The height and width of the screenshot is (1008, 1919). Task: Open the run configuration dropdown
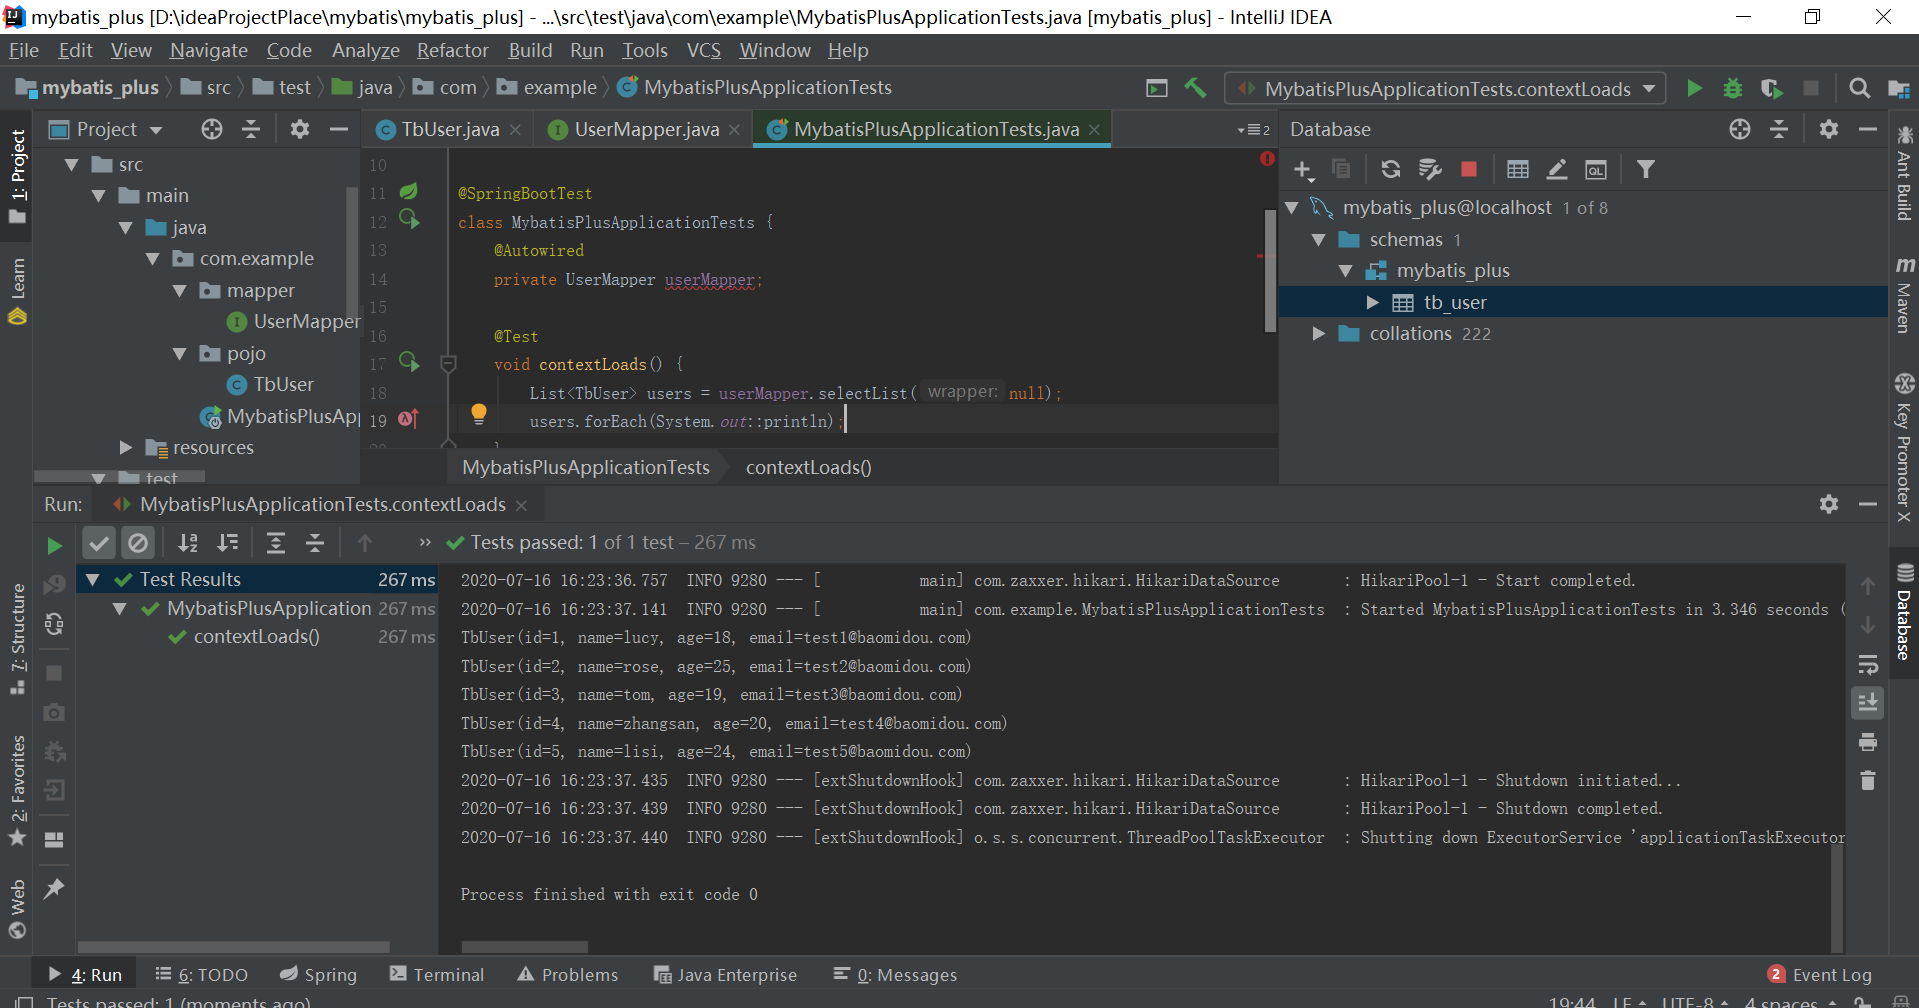coord(1445,89)
